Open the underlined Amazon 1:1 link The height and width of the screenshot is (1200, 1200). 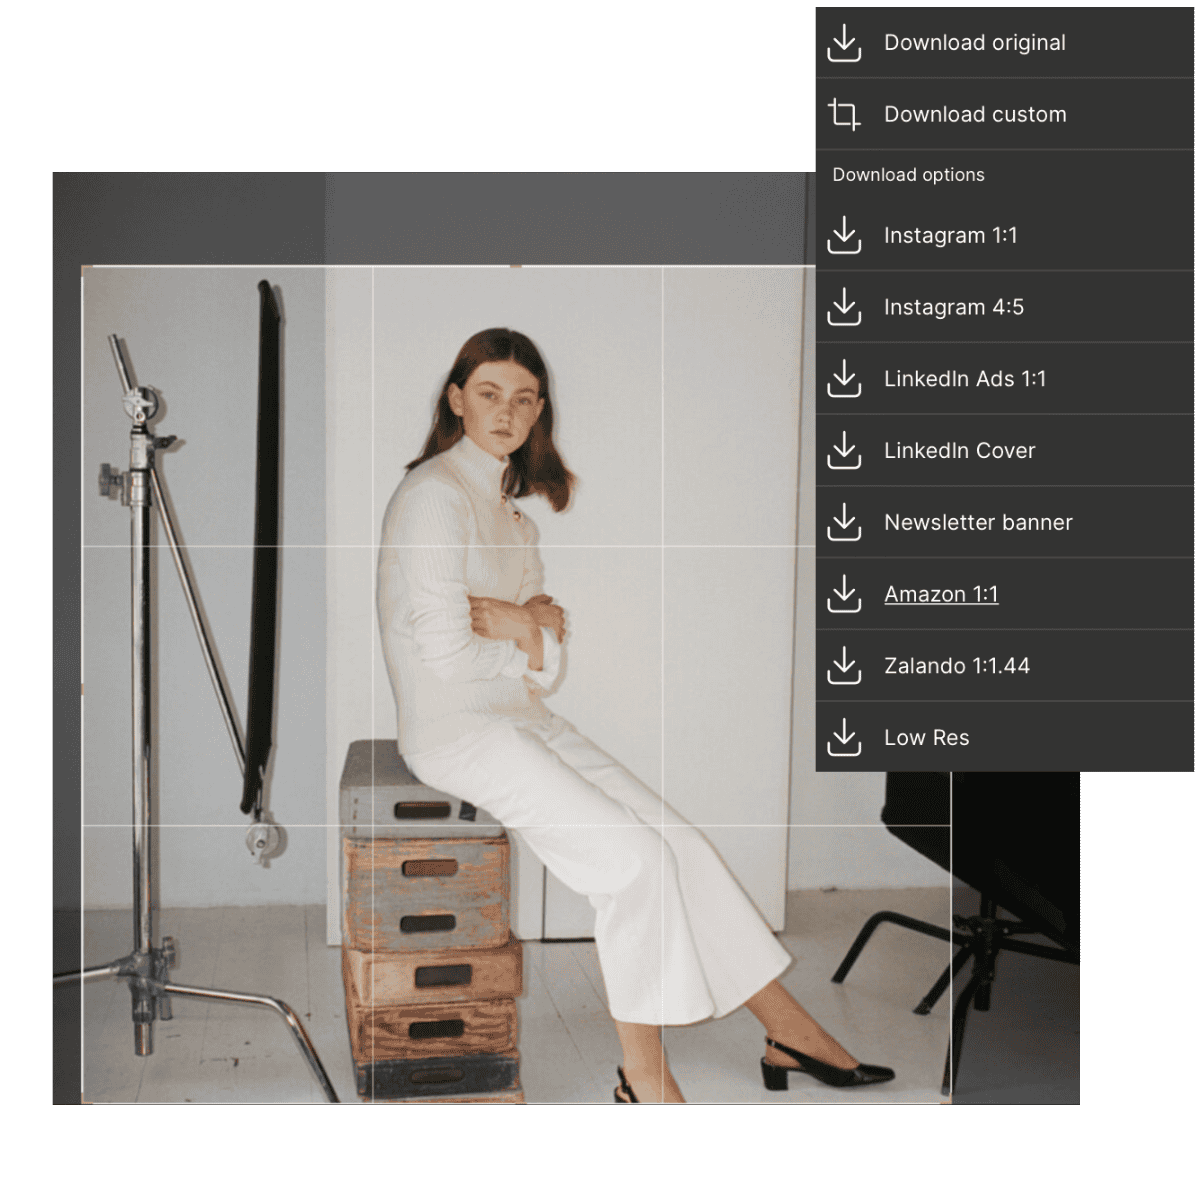coord(940,594)
